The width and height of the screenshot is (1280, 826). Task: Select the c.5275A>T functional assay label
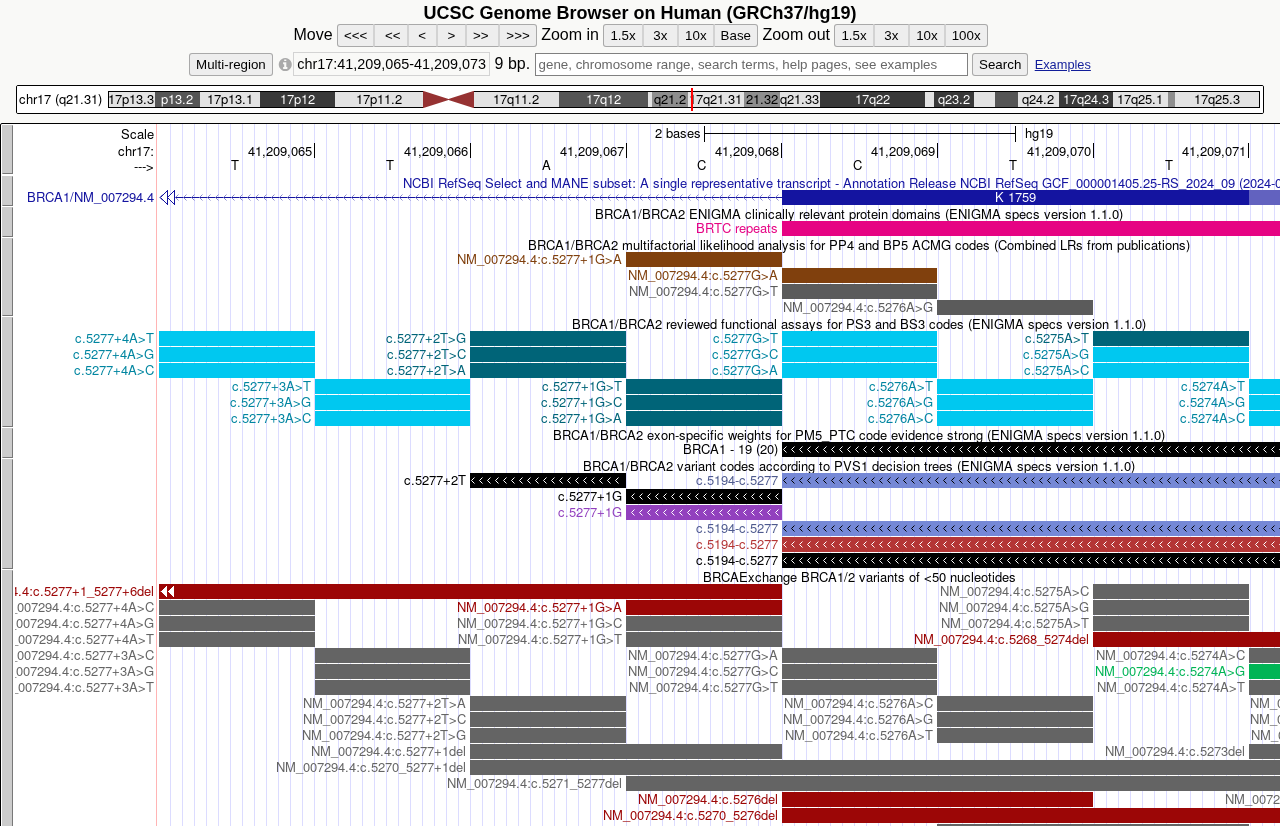(x=1056, y=338)
